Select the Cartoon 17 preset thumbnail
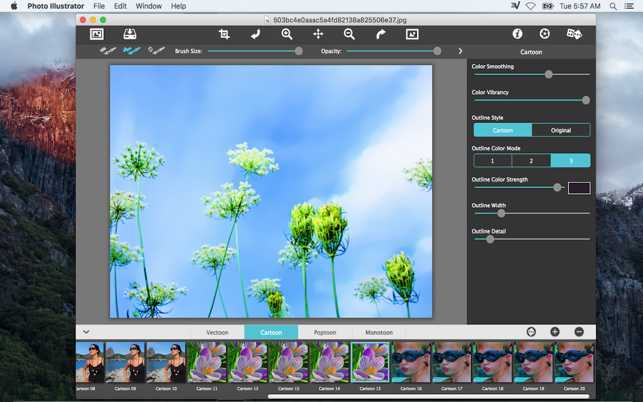Image resolution: width=643 pixels, height=402 pixels. (x=451, y=363)
